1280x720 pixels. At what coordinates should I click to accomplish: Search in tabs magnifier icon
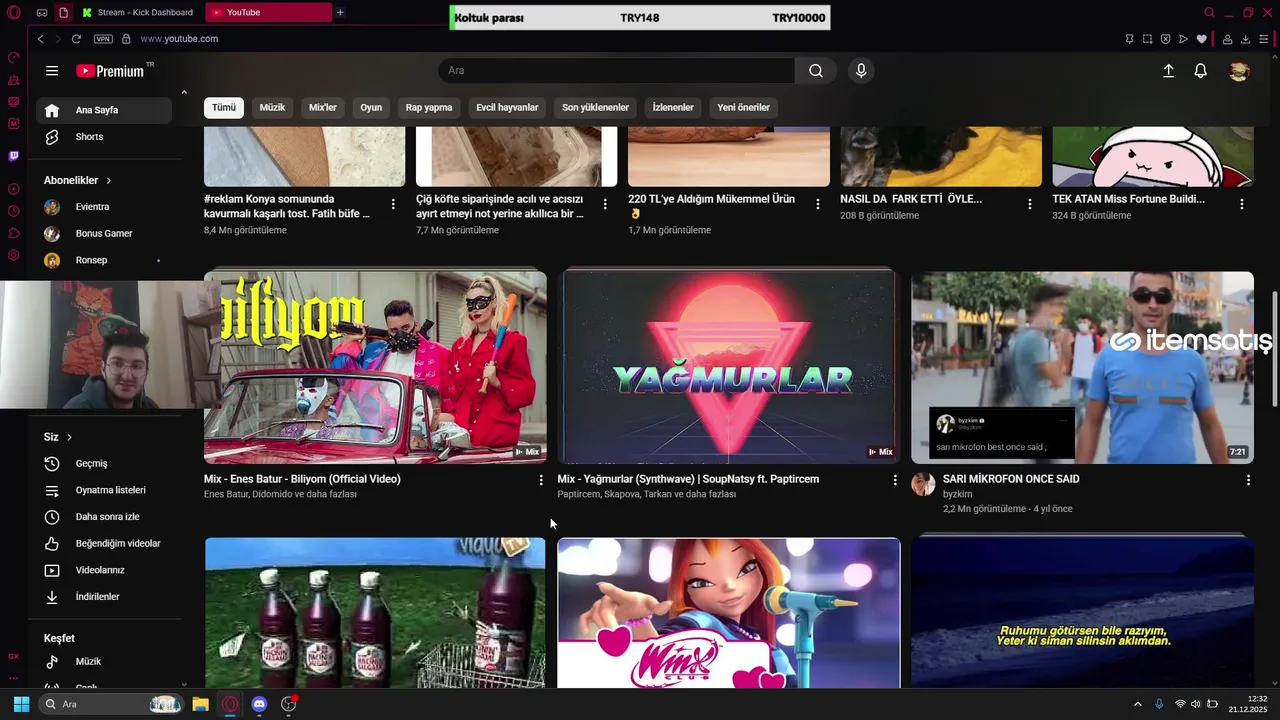1209,12
